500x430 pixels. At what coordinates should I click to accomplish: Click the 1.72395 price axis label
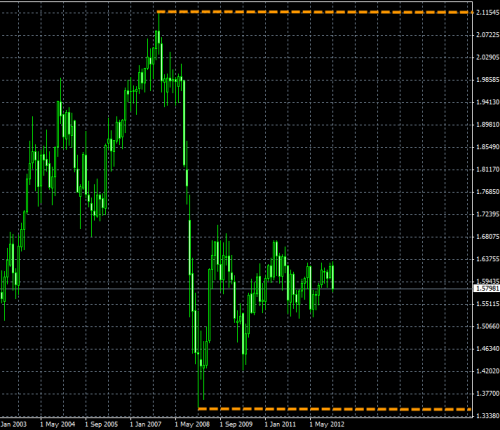coord(488,214)
